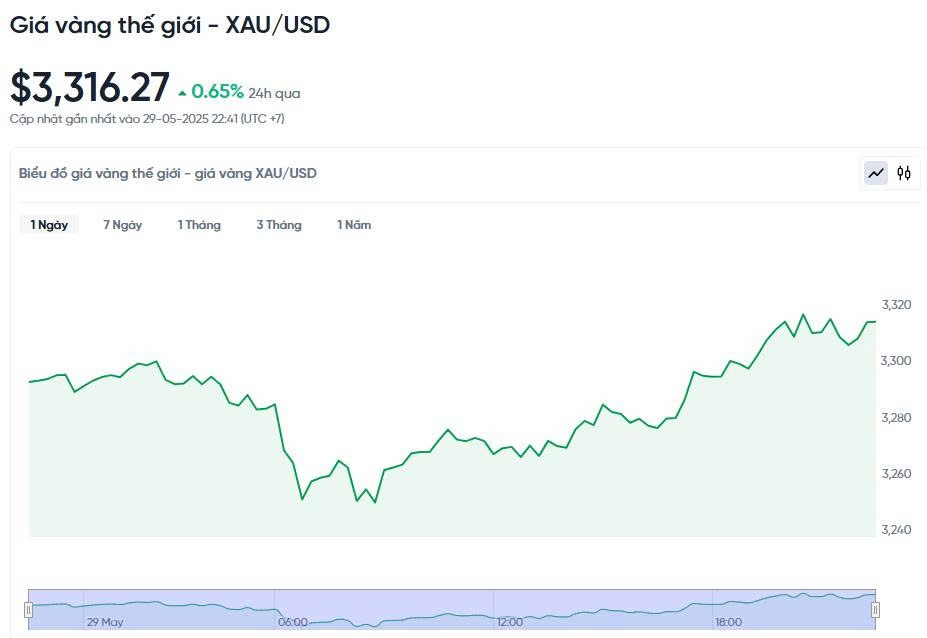Show the 3 Tháng chart range

[x=278, y=225]
